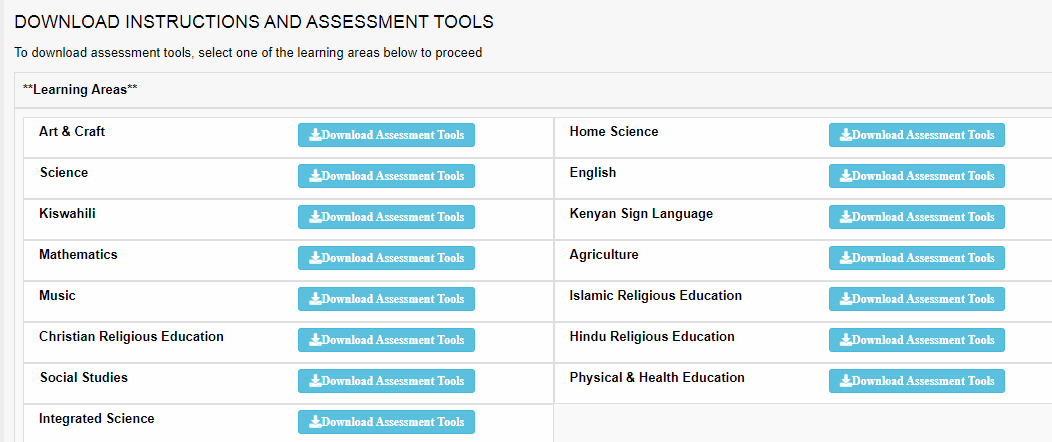
Task: Download Music assessment tools
Action: coord(386,299)
